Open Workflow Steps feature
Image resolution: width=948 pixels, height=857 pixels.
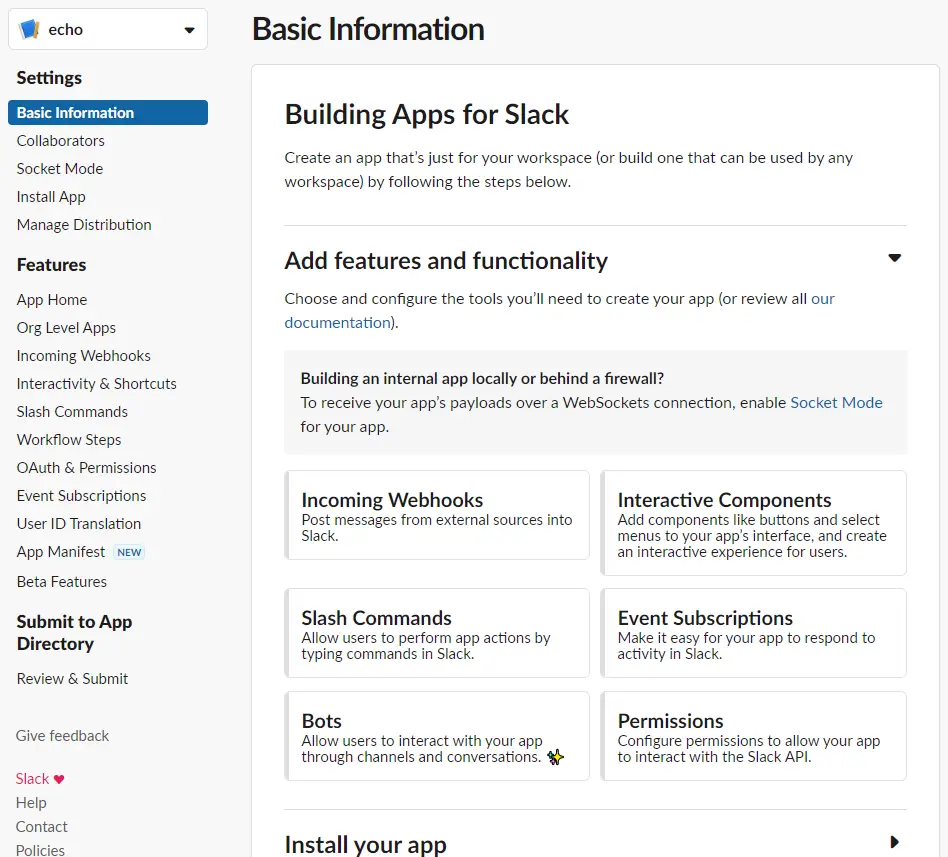coord(69,440)
